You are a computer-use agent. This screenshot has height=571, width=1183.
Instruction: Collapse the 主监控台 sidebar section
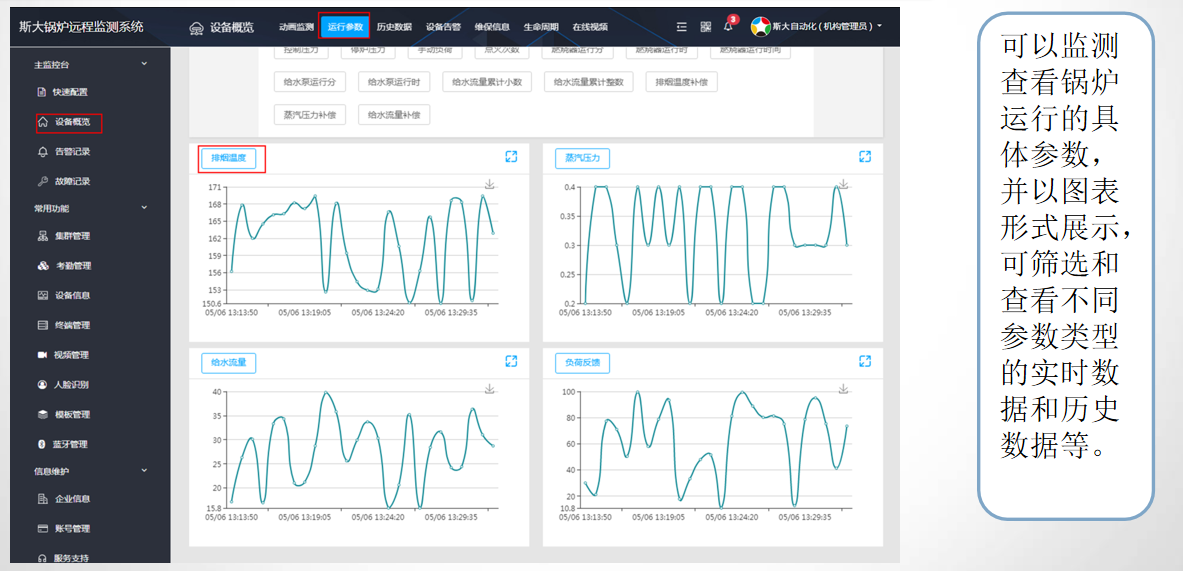point(144,64)
